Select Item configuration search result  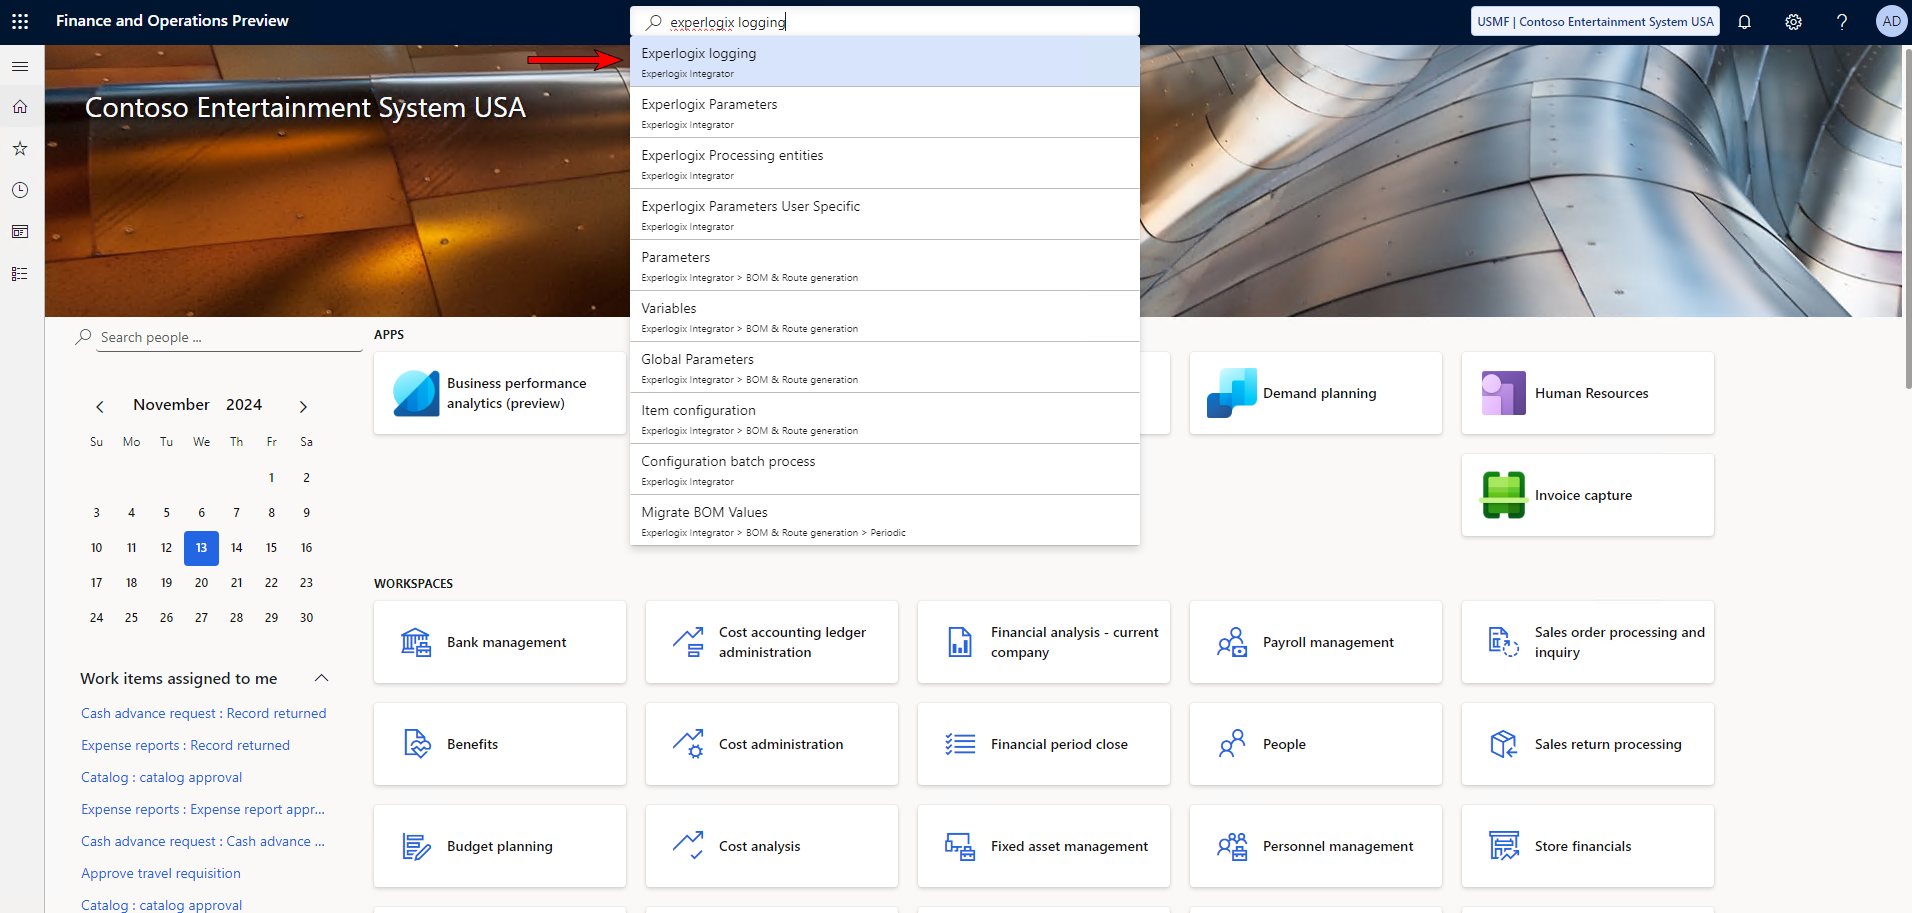tap(885, 419)
